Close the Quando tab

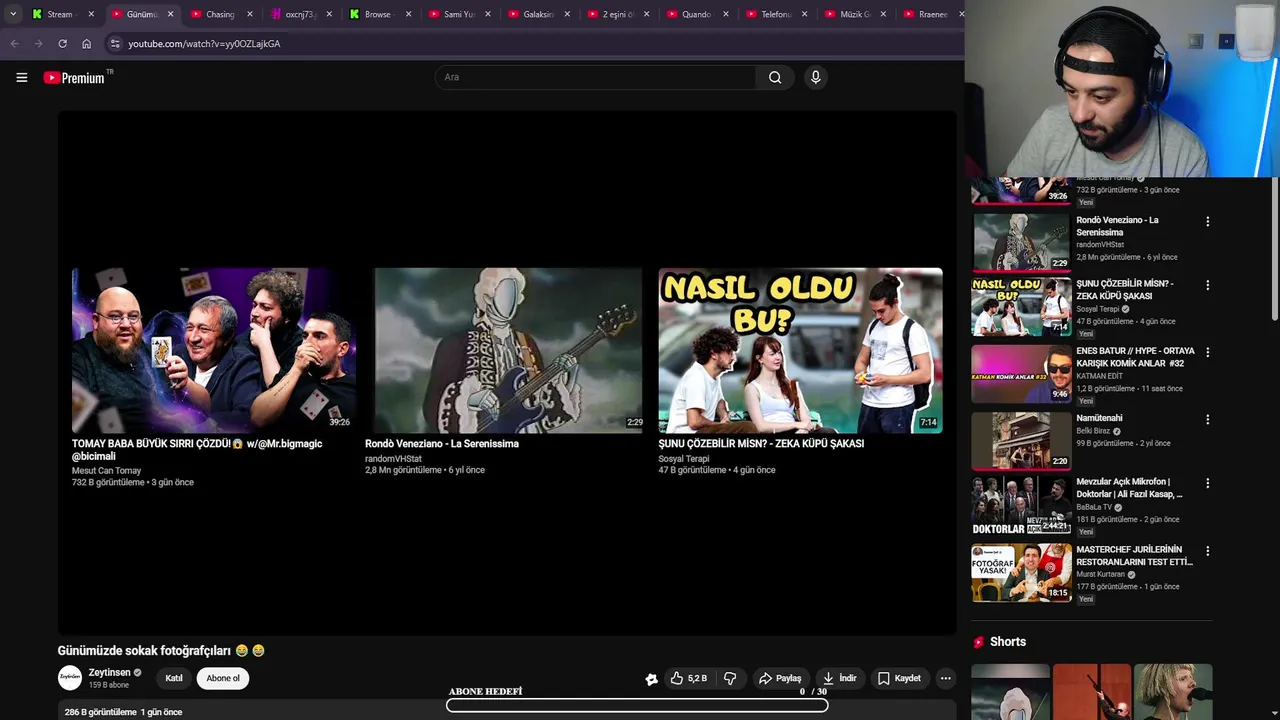point(726,14)
